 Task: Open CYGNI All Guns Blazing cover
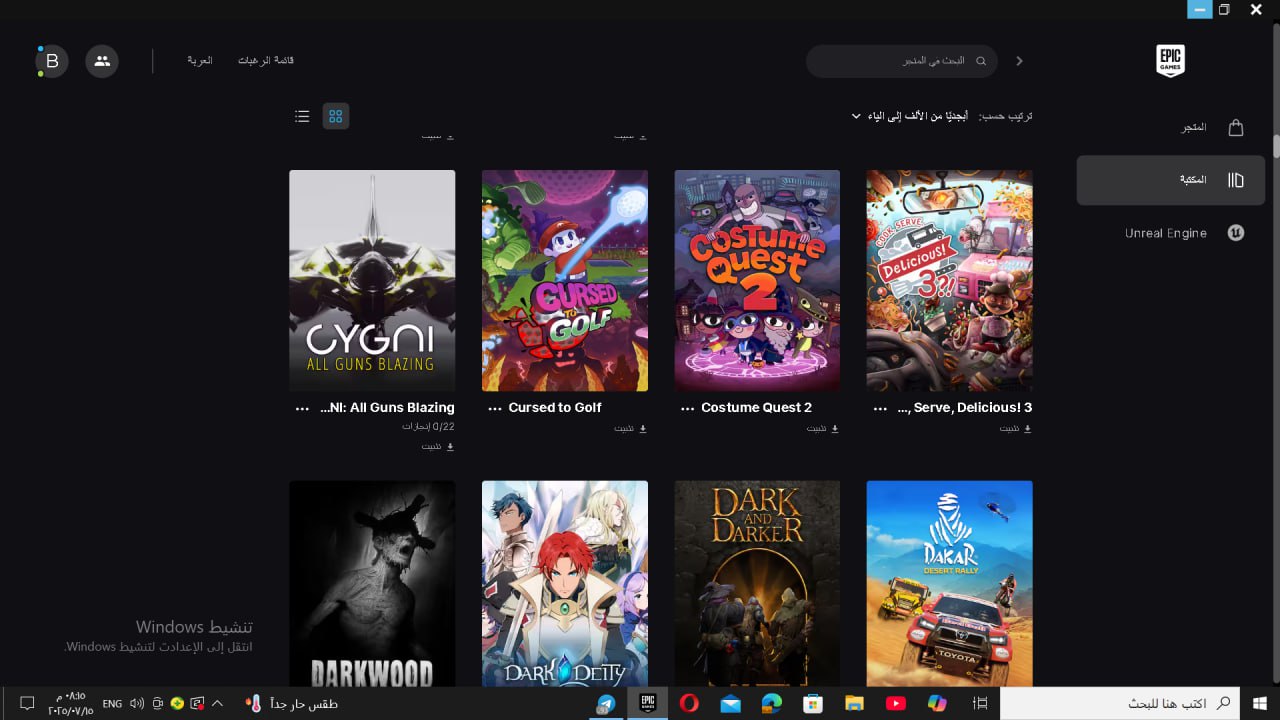pos(372,280)
